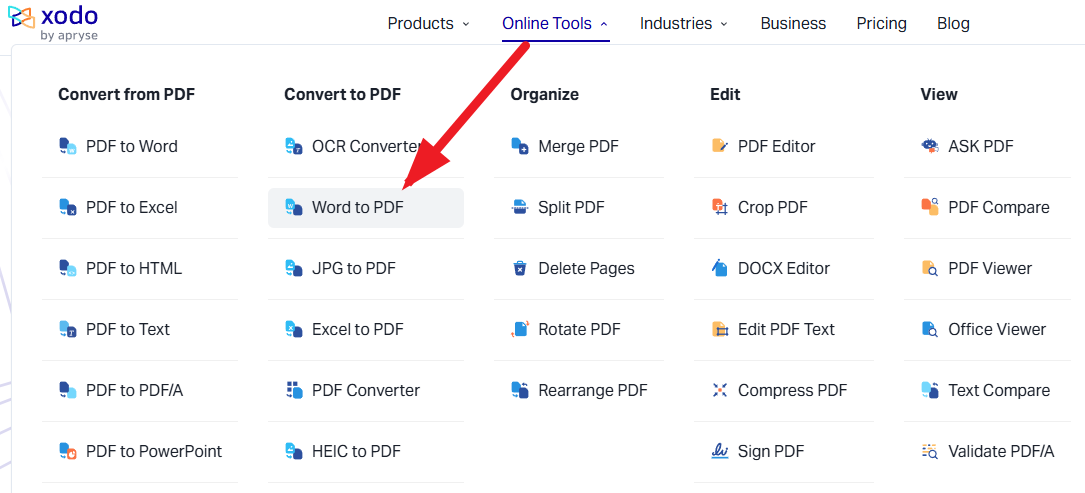Click the PDF Converter icon
The width and height of the screenshot is (1085, 493).
[x=294, y=390]
